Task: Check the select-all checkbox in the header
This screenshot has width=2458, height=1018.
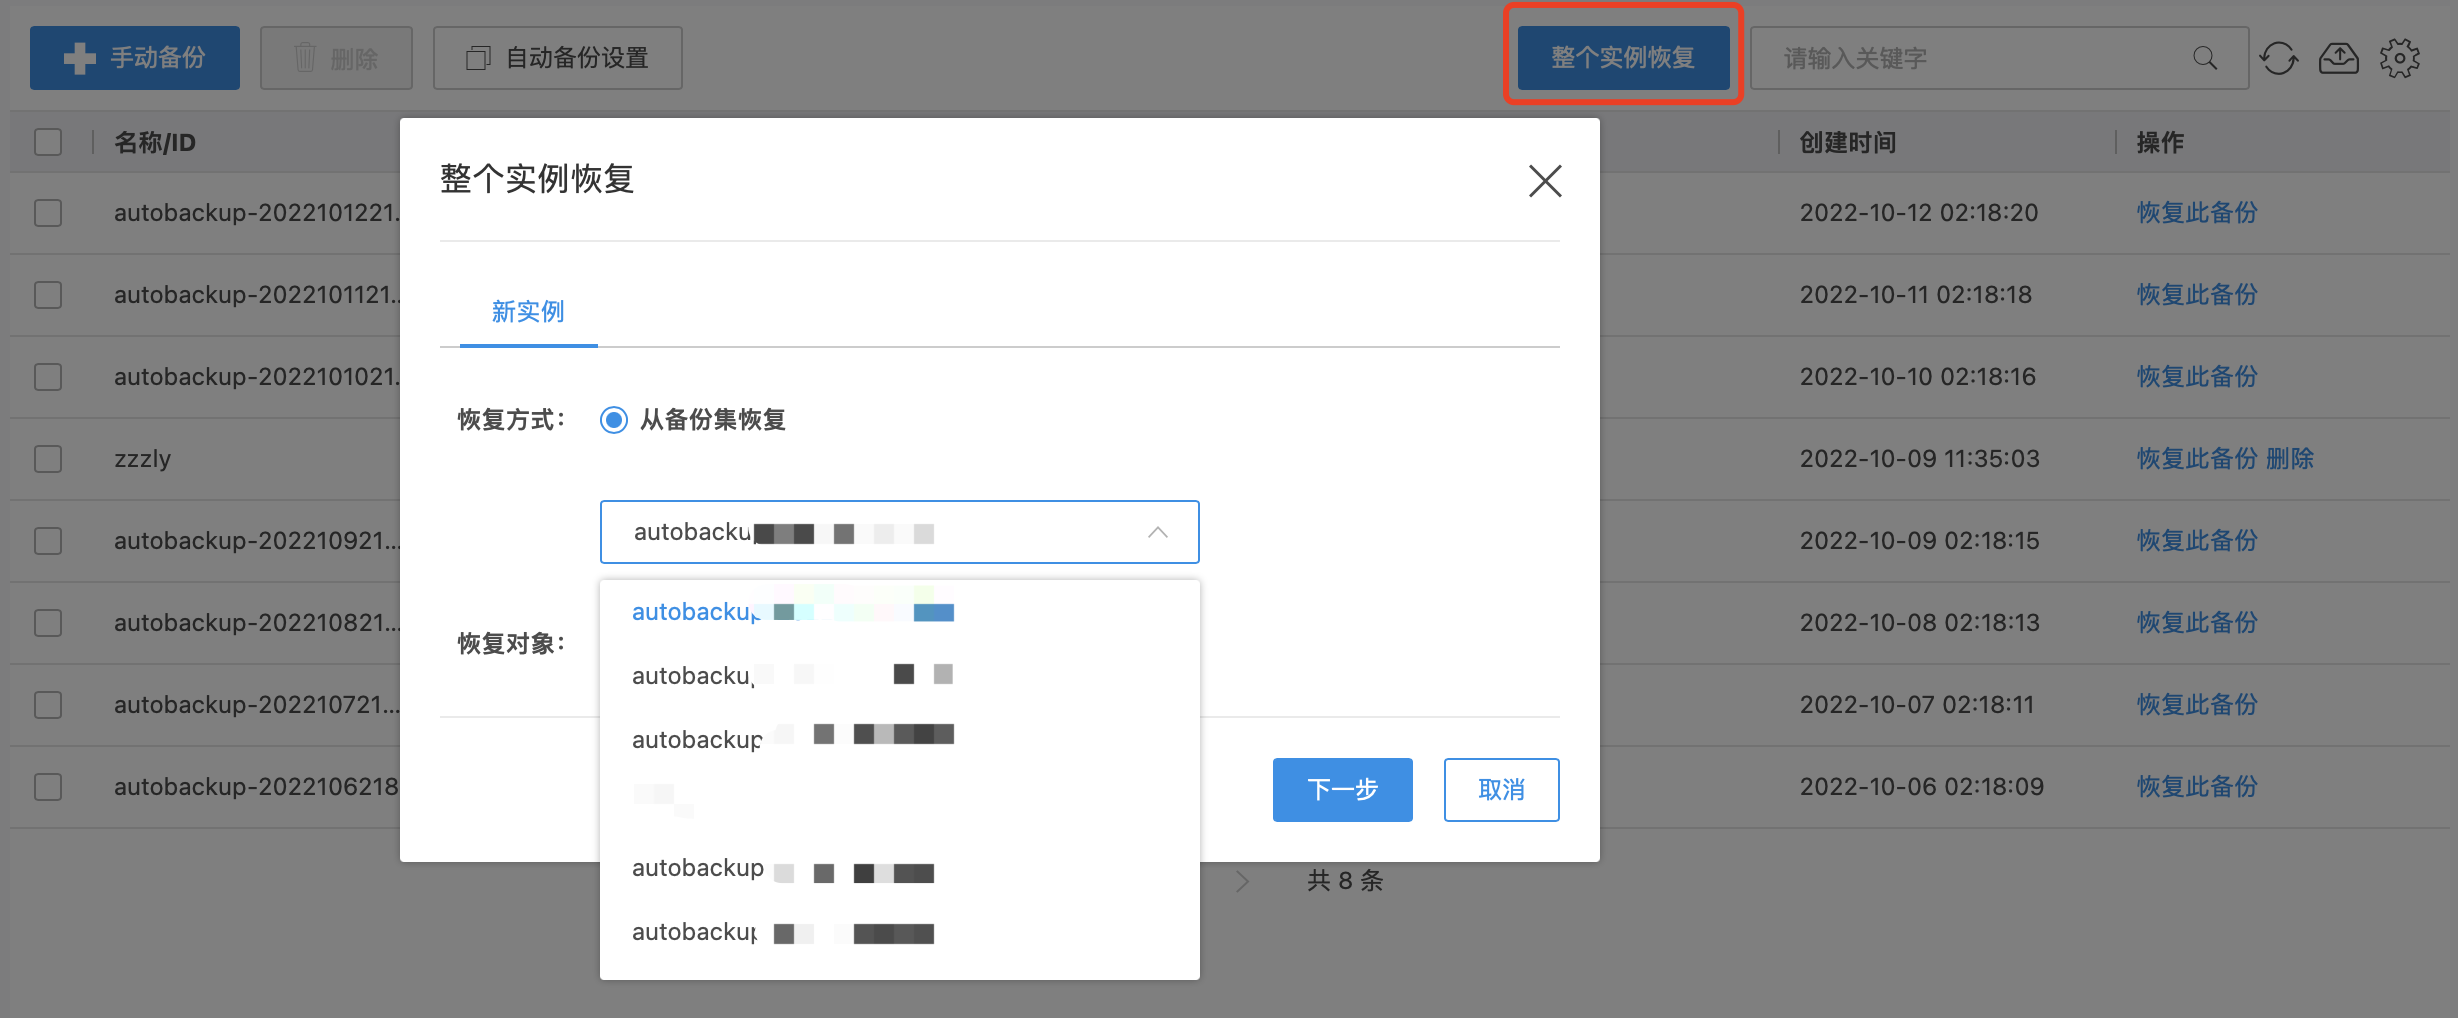Action: (x=48, y=142)
